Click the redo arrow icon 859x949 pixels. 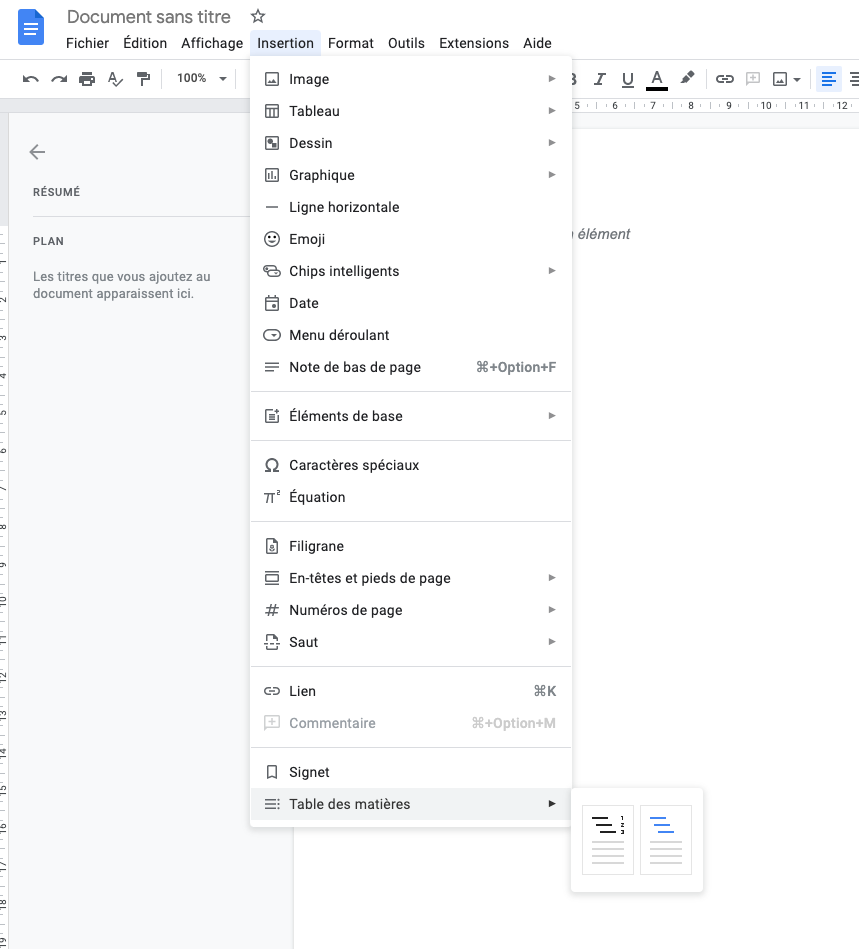(59, 79)
